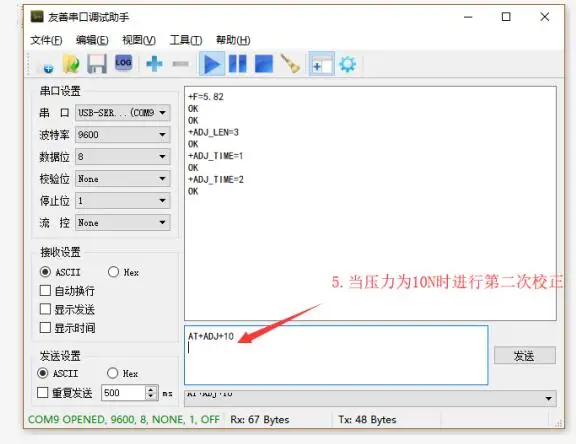Increase the repeat interval with up arrow
This screenshot has width=576, height=444.
(151, 389)
